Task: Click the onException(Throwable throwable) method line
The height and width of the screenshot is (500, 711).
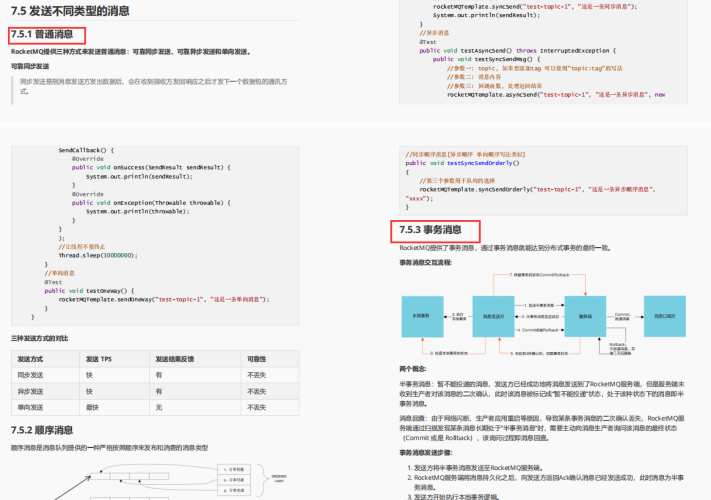Action: click(151, 203)
